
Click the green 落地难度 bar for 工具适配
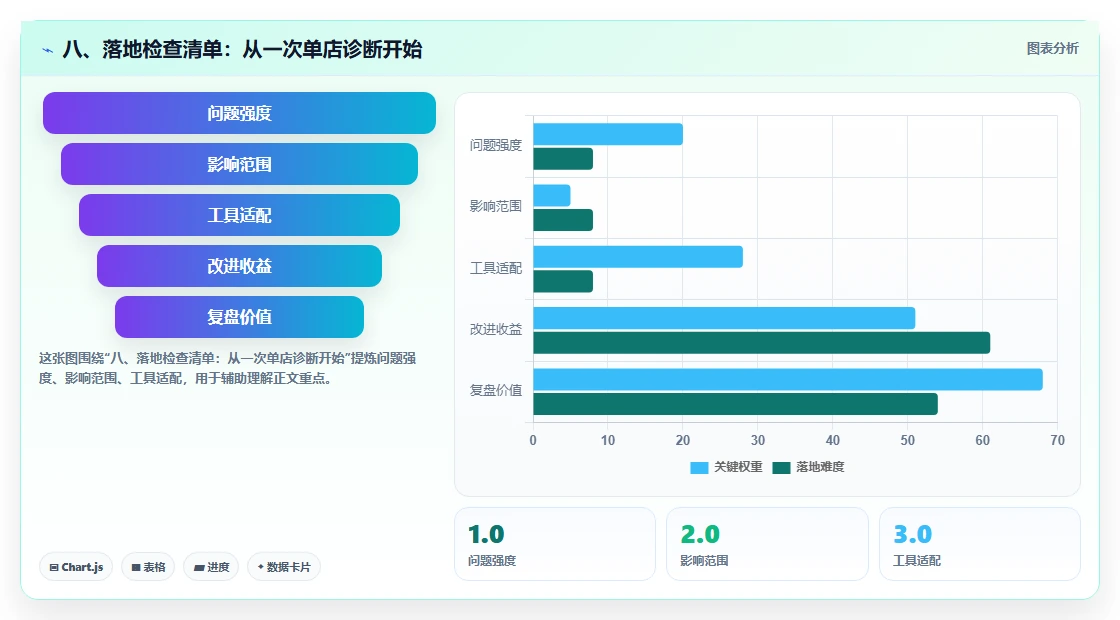563,281
